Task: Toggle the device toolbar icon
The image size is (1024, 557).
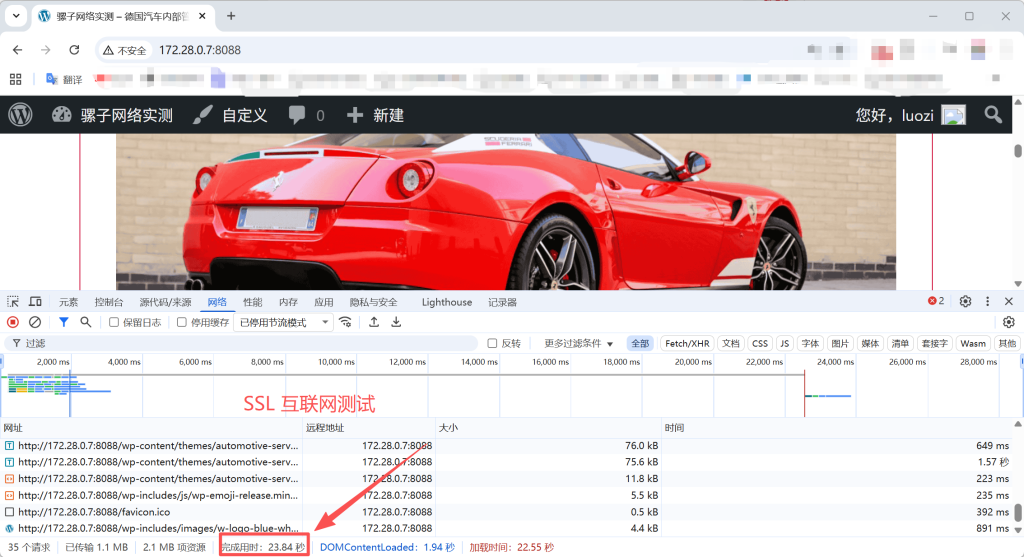Action: (35, 302)
